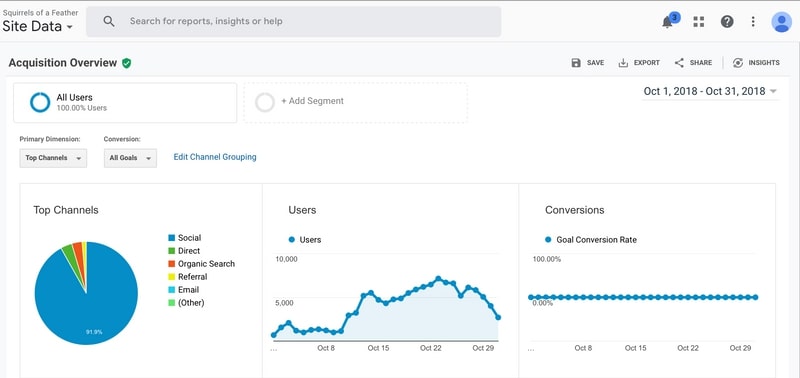Open the user account avatar
800x378 pixels.
coord(781,22)
